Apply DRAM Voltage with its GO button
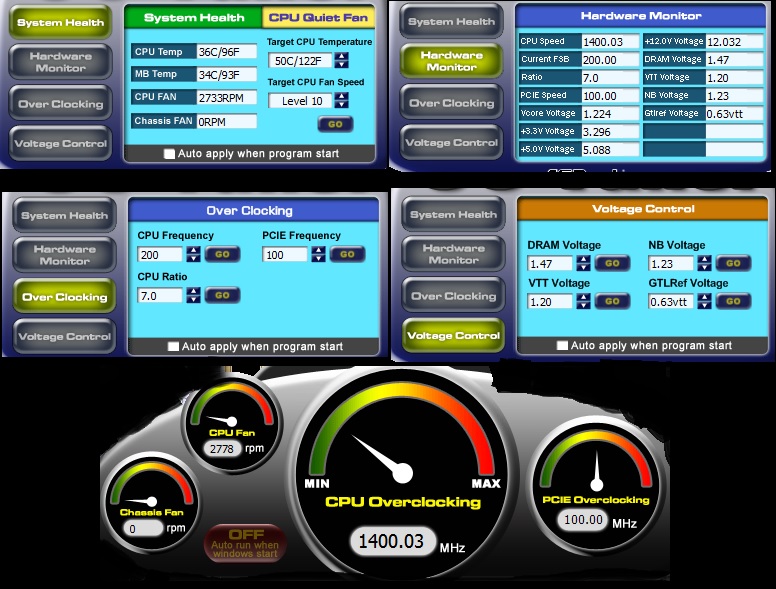This screenshot has height=589, width=776. pyautogui.click(x=612, y=263)
